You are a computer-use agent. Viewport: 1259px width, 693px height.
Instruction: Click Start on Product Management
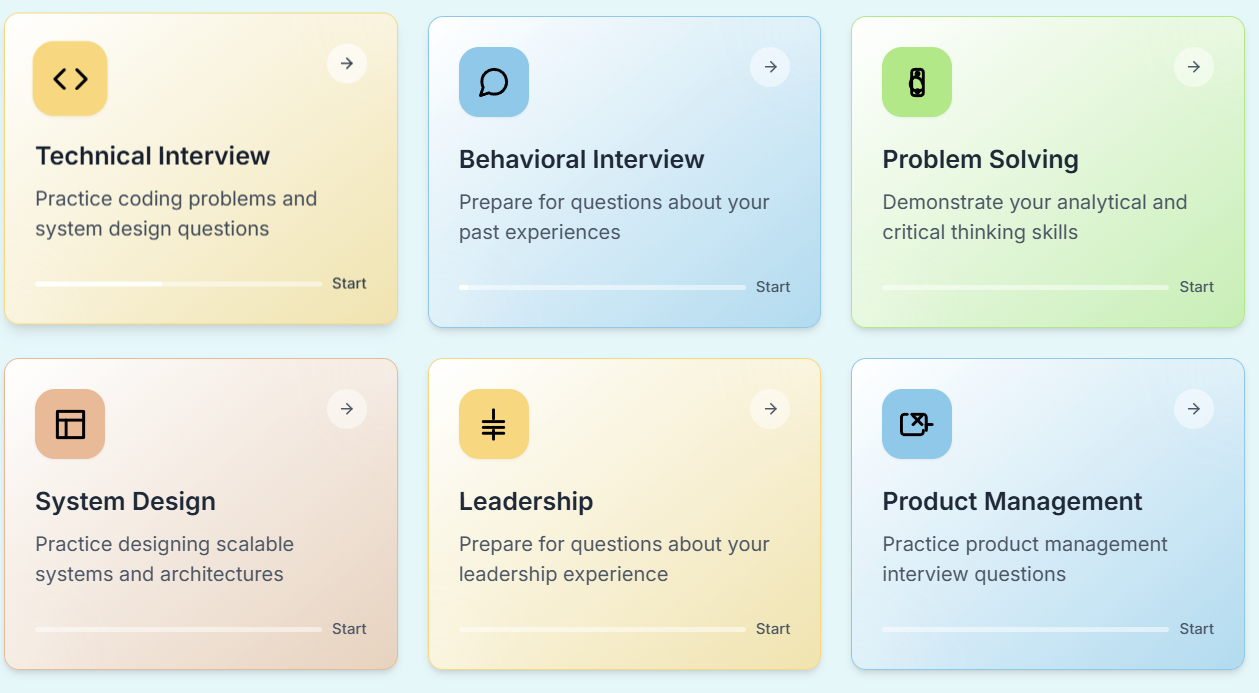[1196, 628]
